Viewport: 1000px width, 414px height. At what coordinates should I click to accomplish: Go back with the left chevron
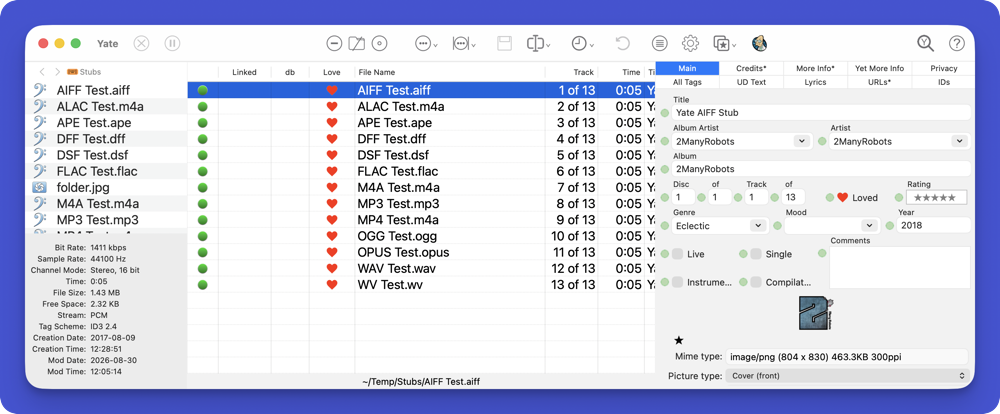pos(42,72)
